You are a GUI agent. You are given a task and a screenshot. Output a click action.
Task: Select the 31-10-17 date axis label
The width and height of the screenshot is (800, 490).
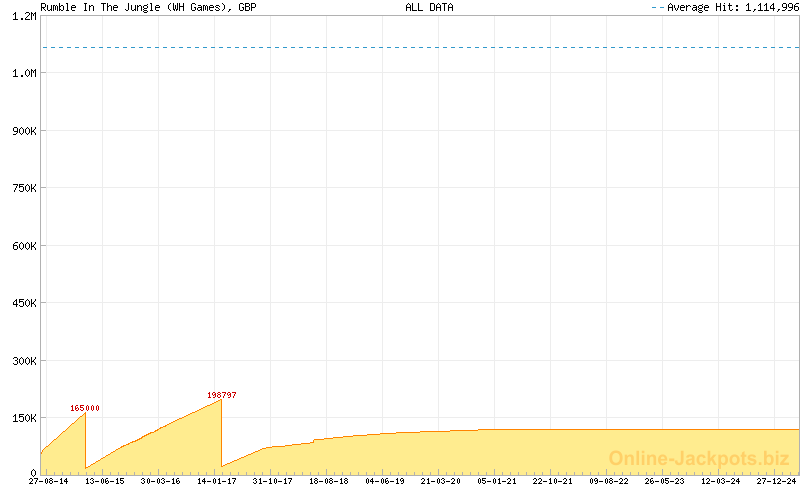272,481
